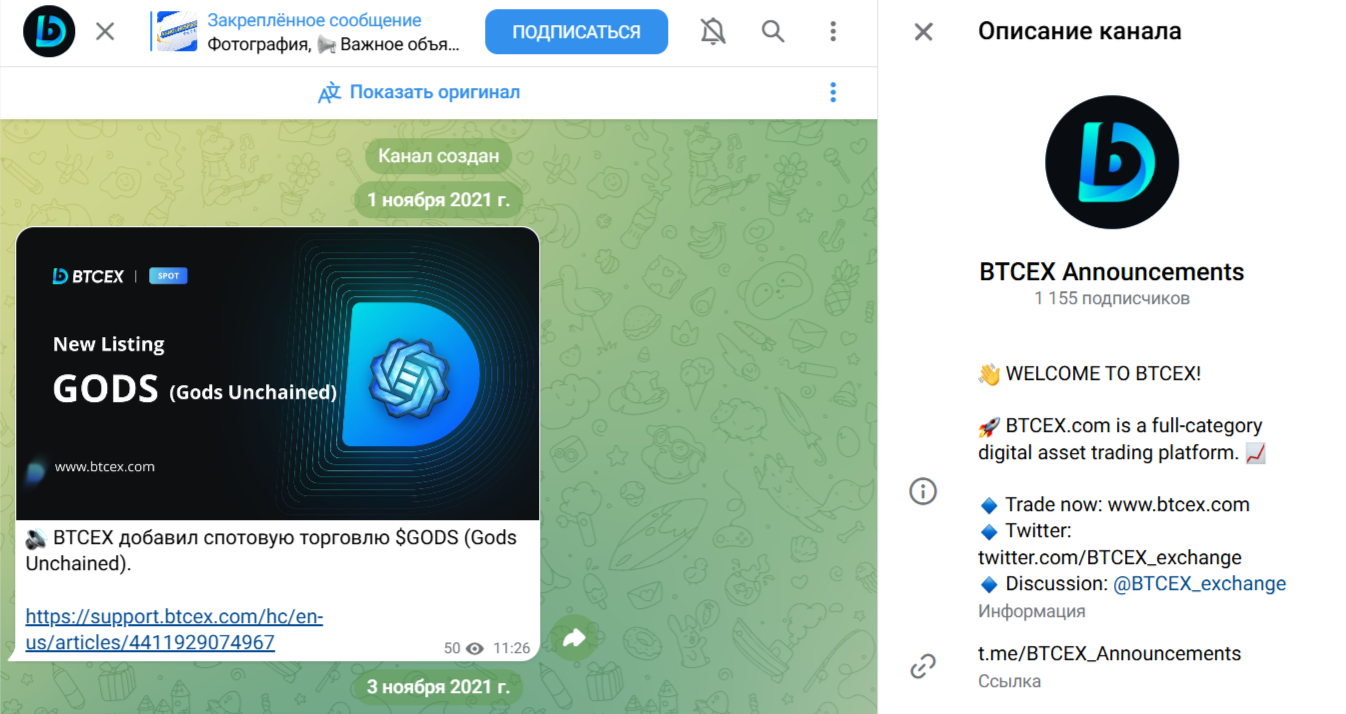Open the large BTCEX channel profile photo

click(1112, 162)
